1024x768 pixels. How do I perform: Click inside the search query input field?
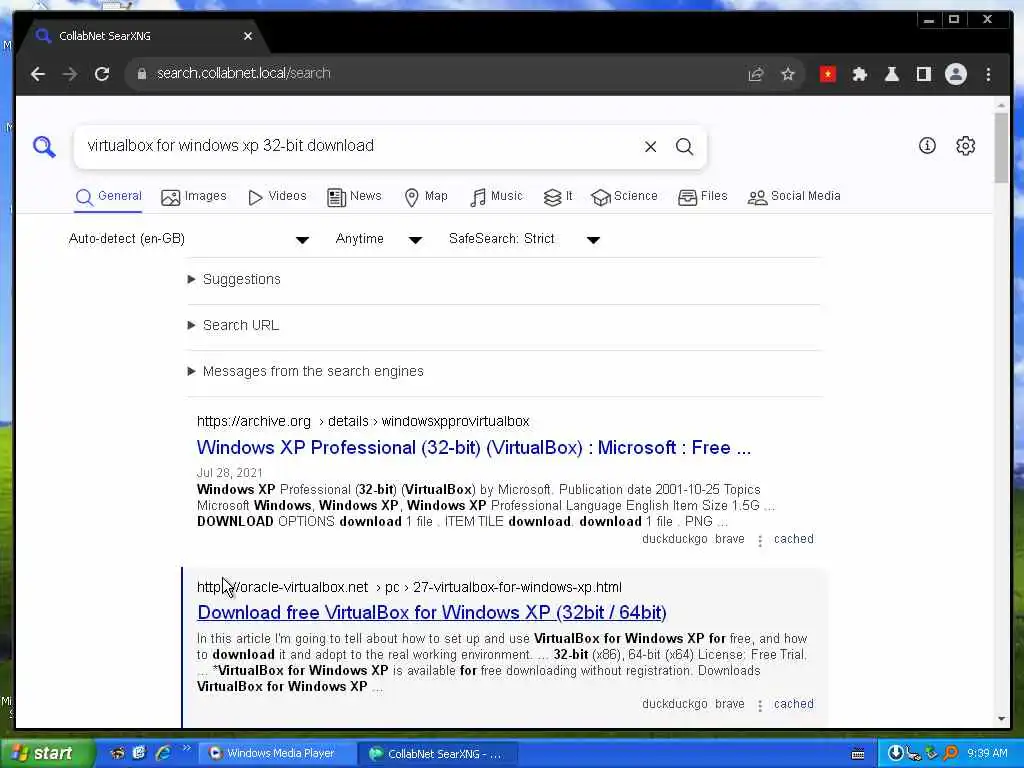[359, 146]
